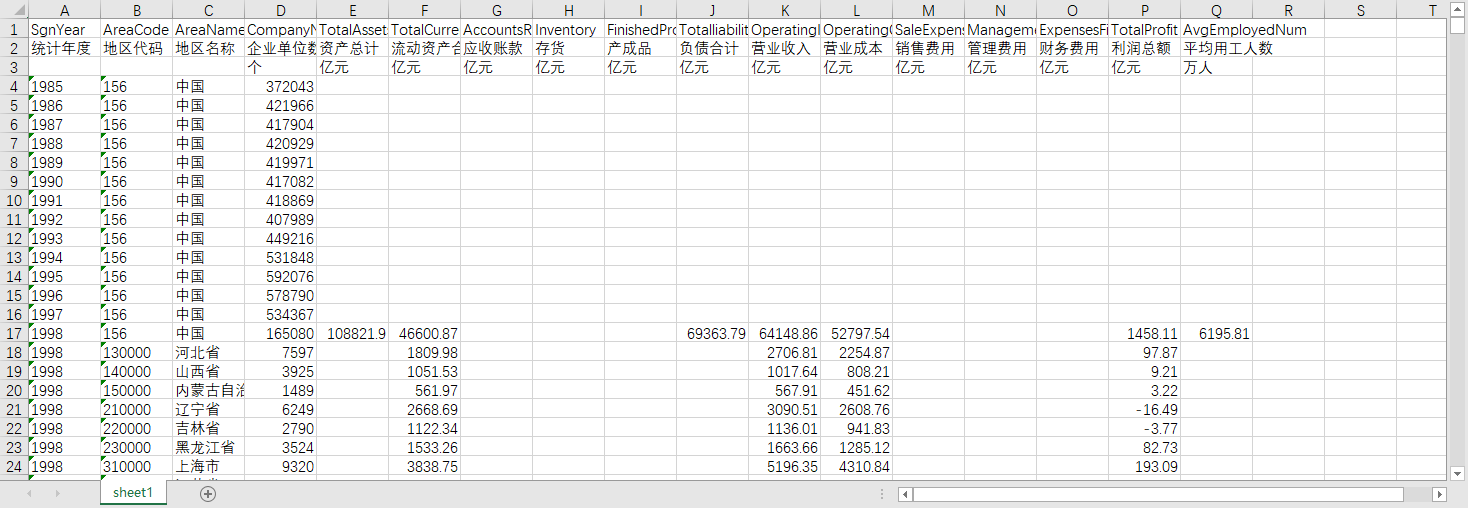The width and height of the screenshot is (1468, 508).
Task: Select column K header
Action: click(x=785, y=10)
